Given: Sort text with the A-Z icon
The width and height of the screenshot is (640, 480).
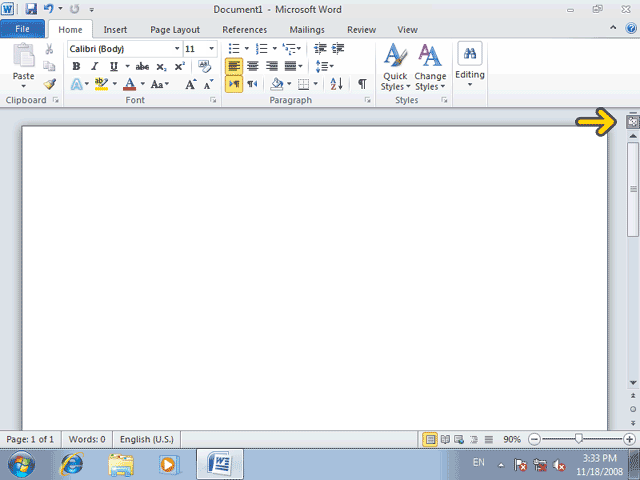Looking at the screenshot, I should coord(336,84).
